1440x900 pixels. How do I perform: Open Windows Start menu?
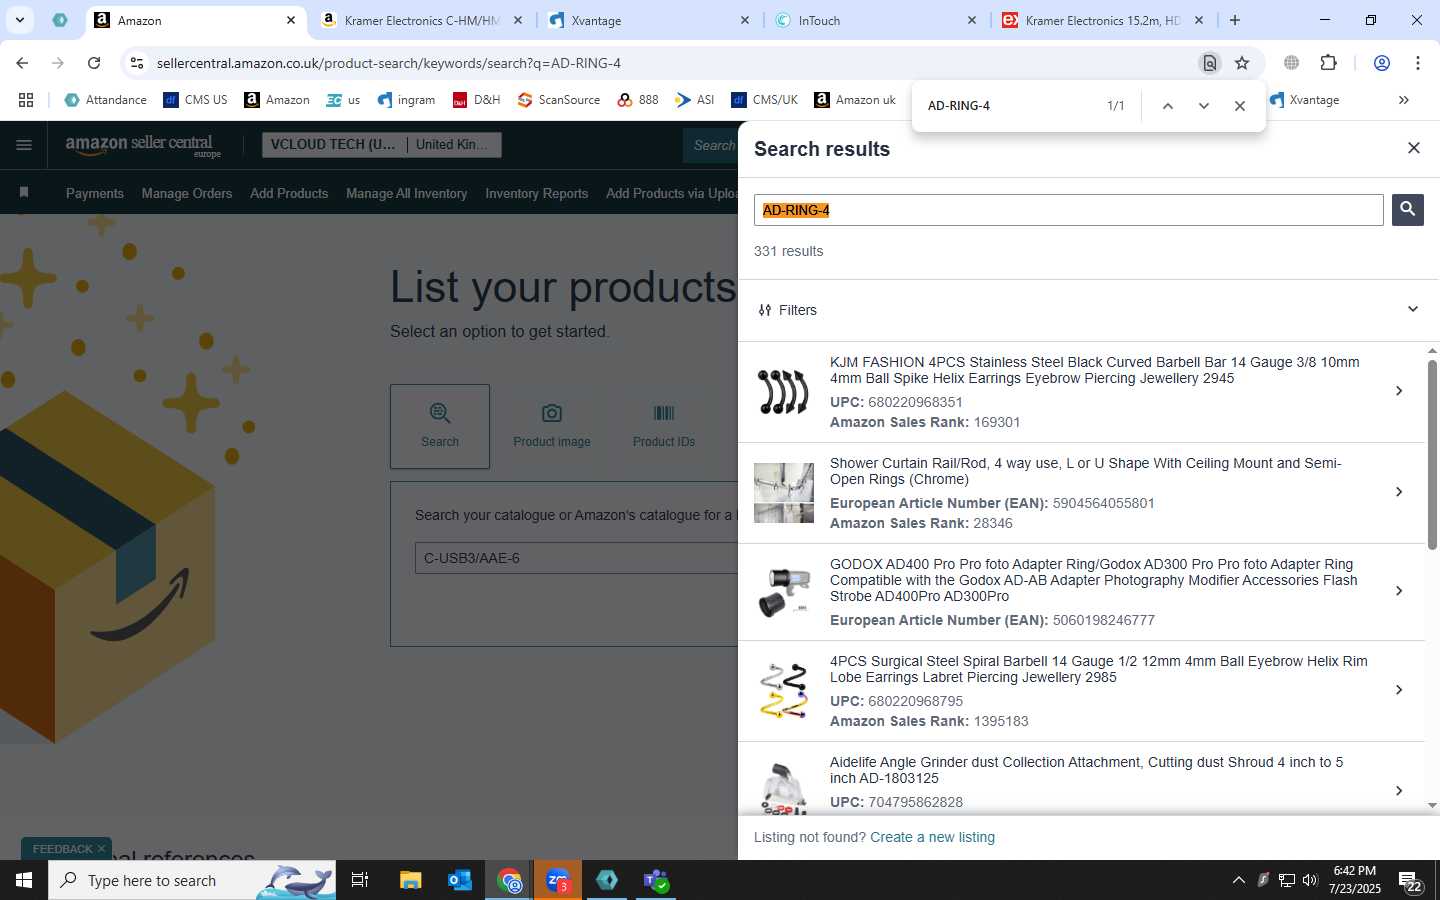click(24, 880)
